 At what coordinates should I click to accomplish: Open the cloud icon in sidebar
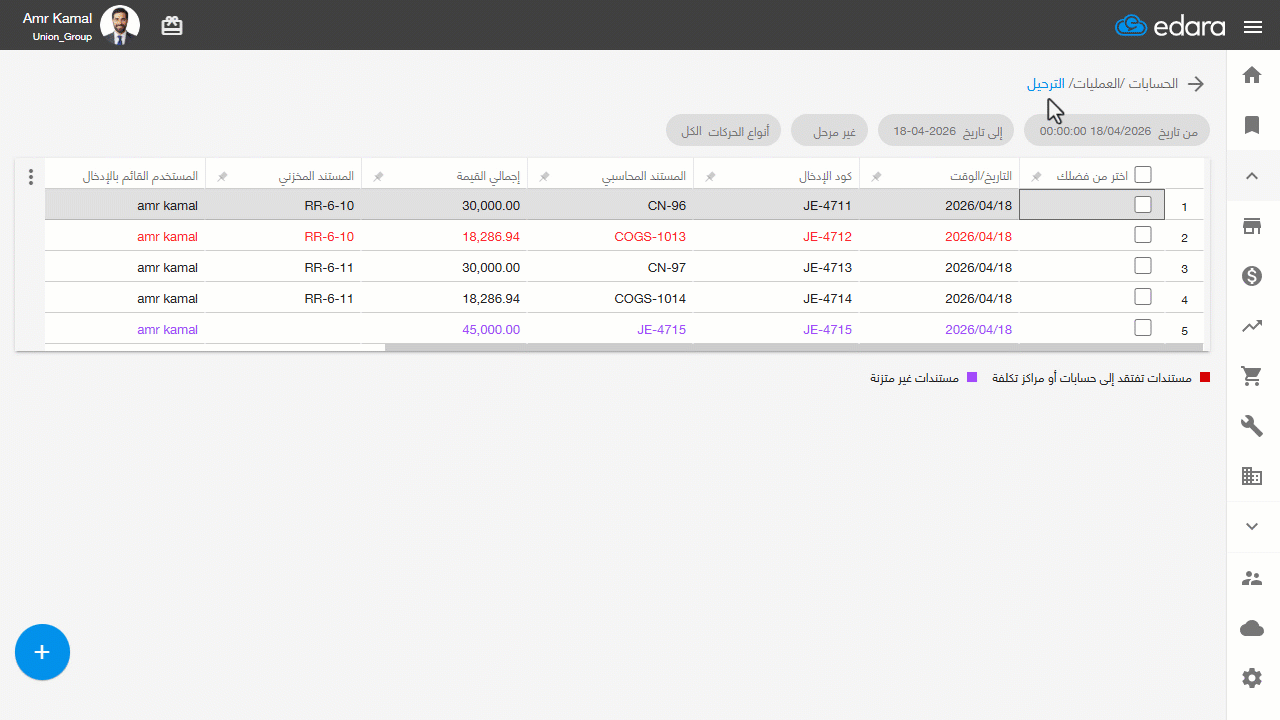point(1252,628)
